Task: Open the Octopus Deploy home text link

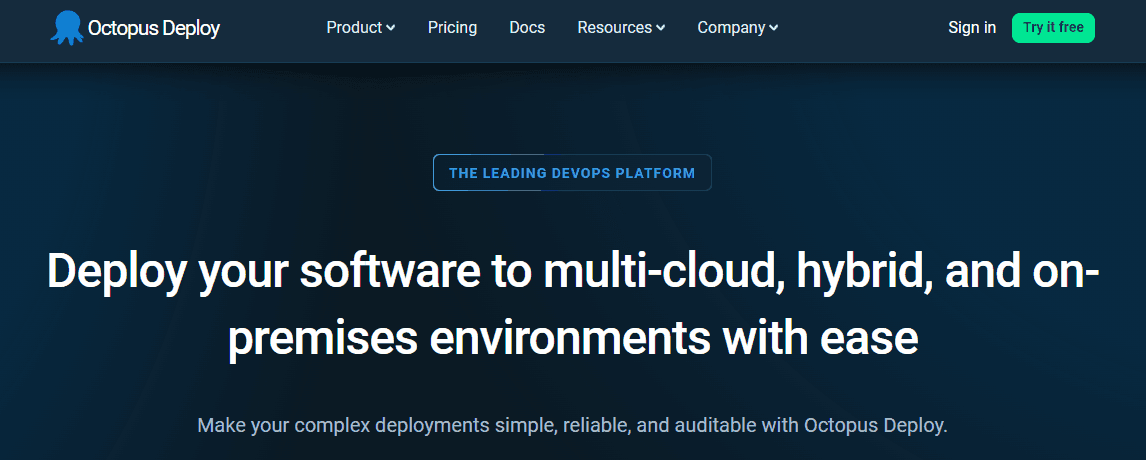Action: pos(153,28)
